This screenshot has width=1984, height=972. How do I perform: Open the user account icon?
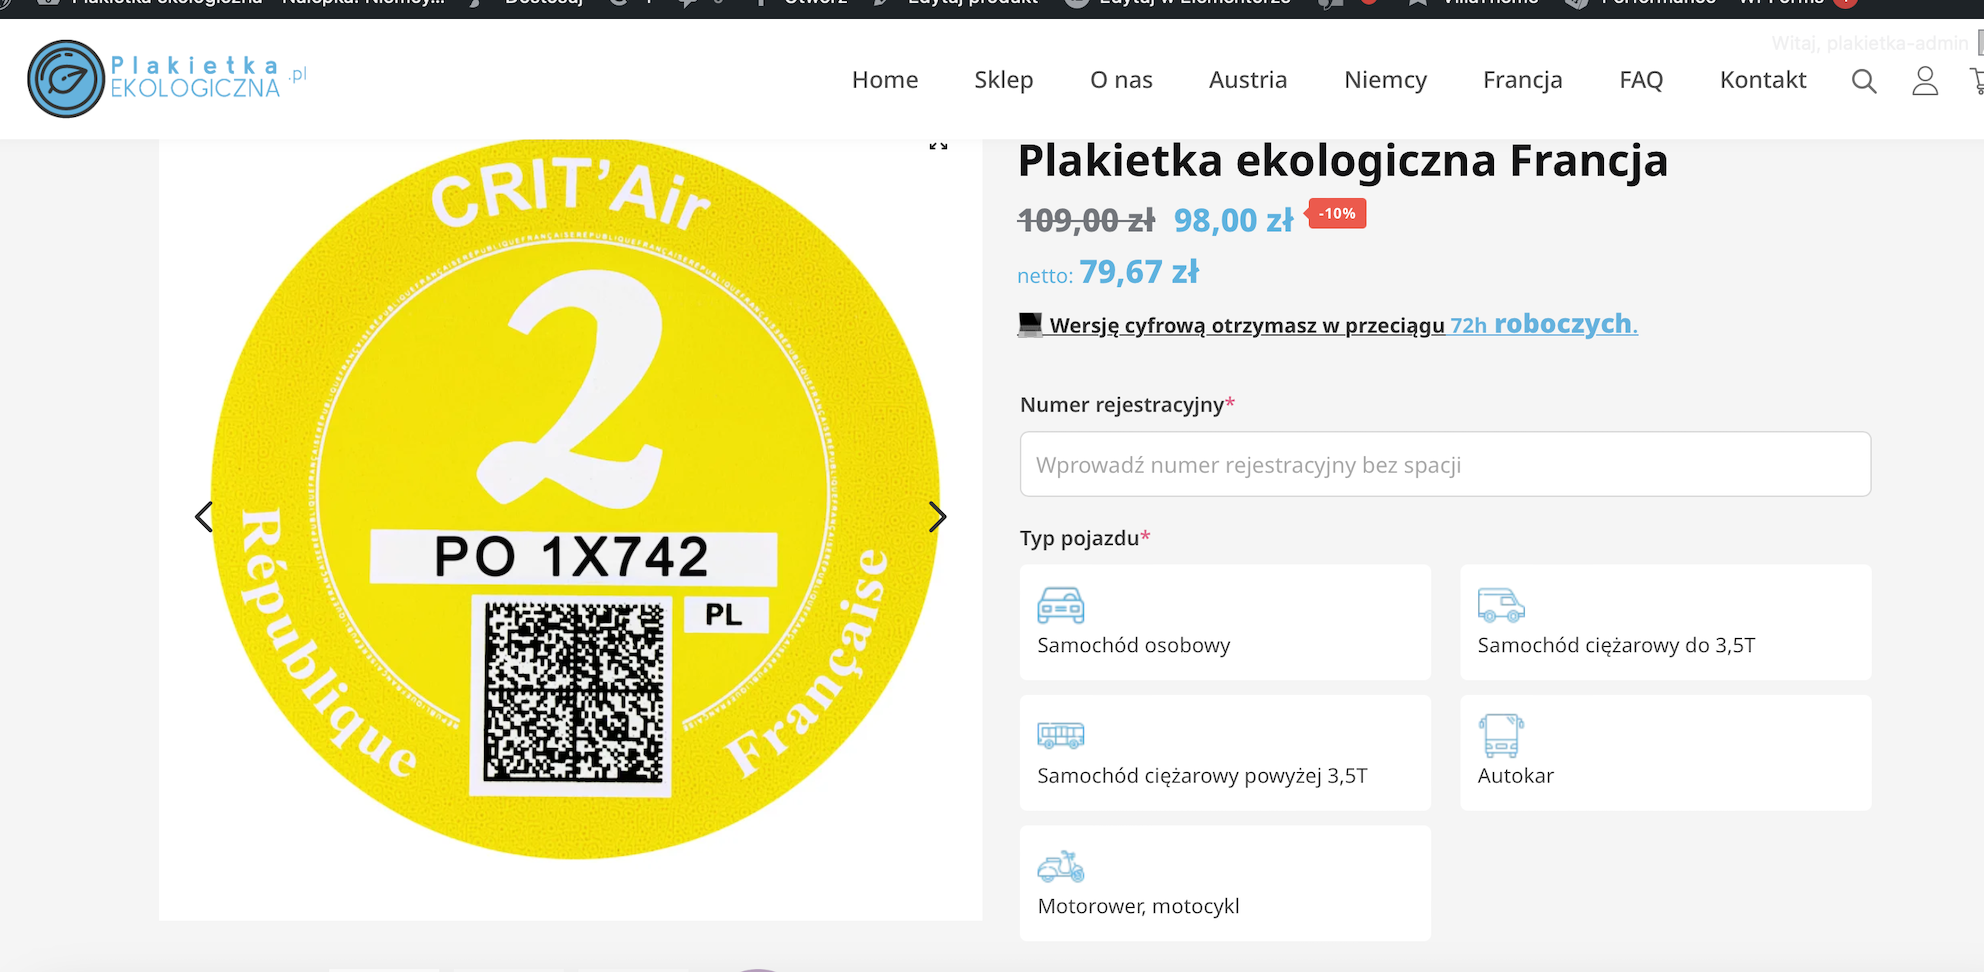[1925, 81]
